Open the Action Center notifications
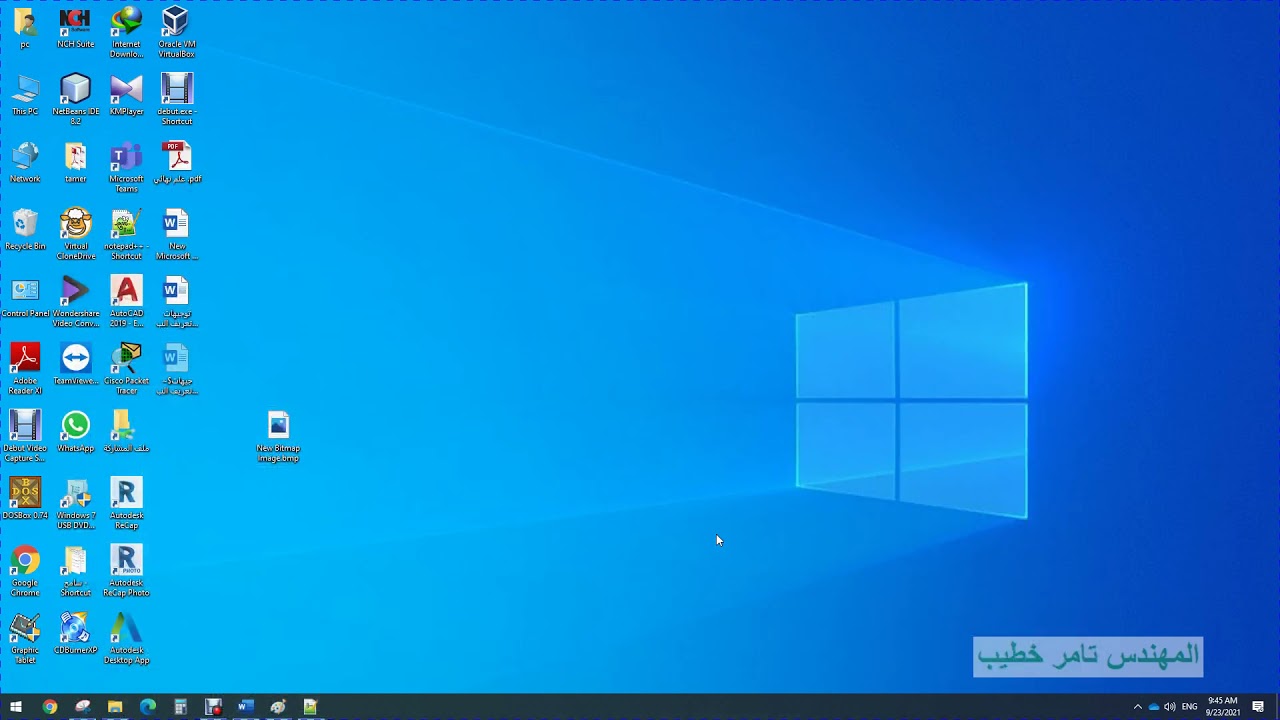This screenshot has height=720, width=1280. (1258, 707)
